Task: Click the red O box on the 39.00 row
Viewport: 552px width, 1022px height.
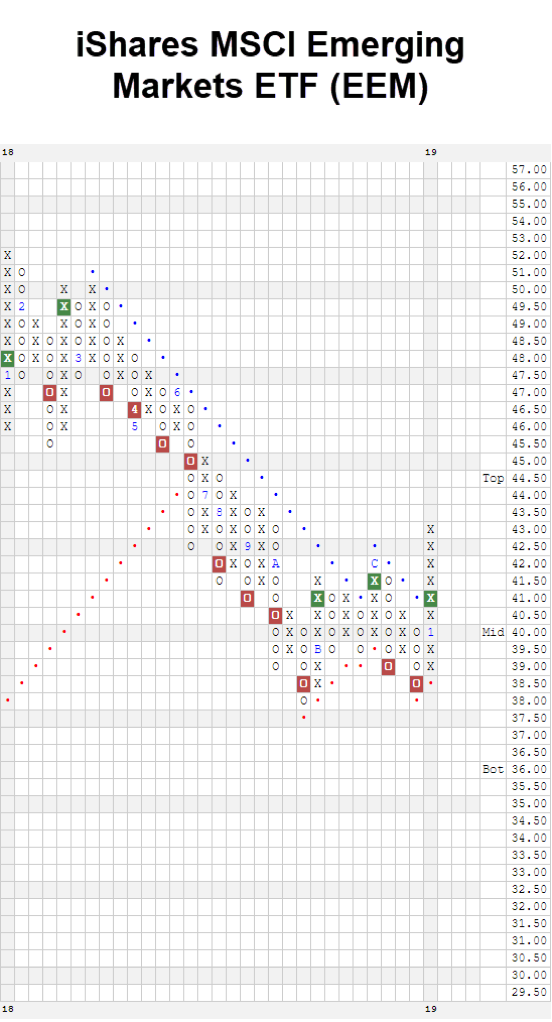Action: [388, 666]
